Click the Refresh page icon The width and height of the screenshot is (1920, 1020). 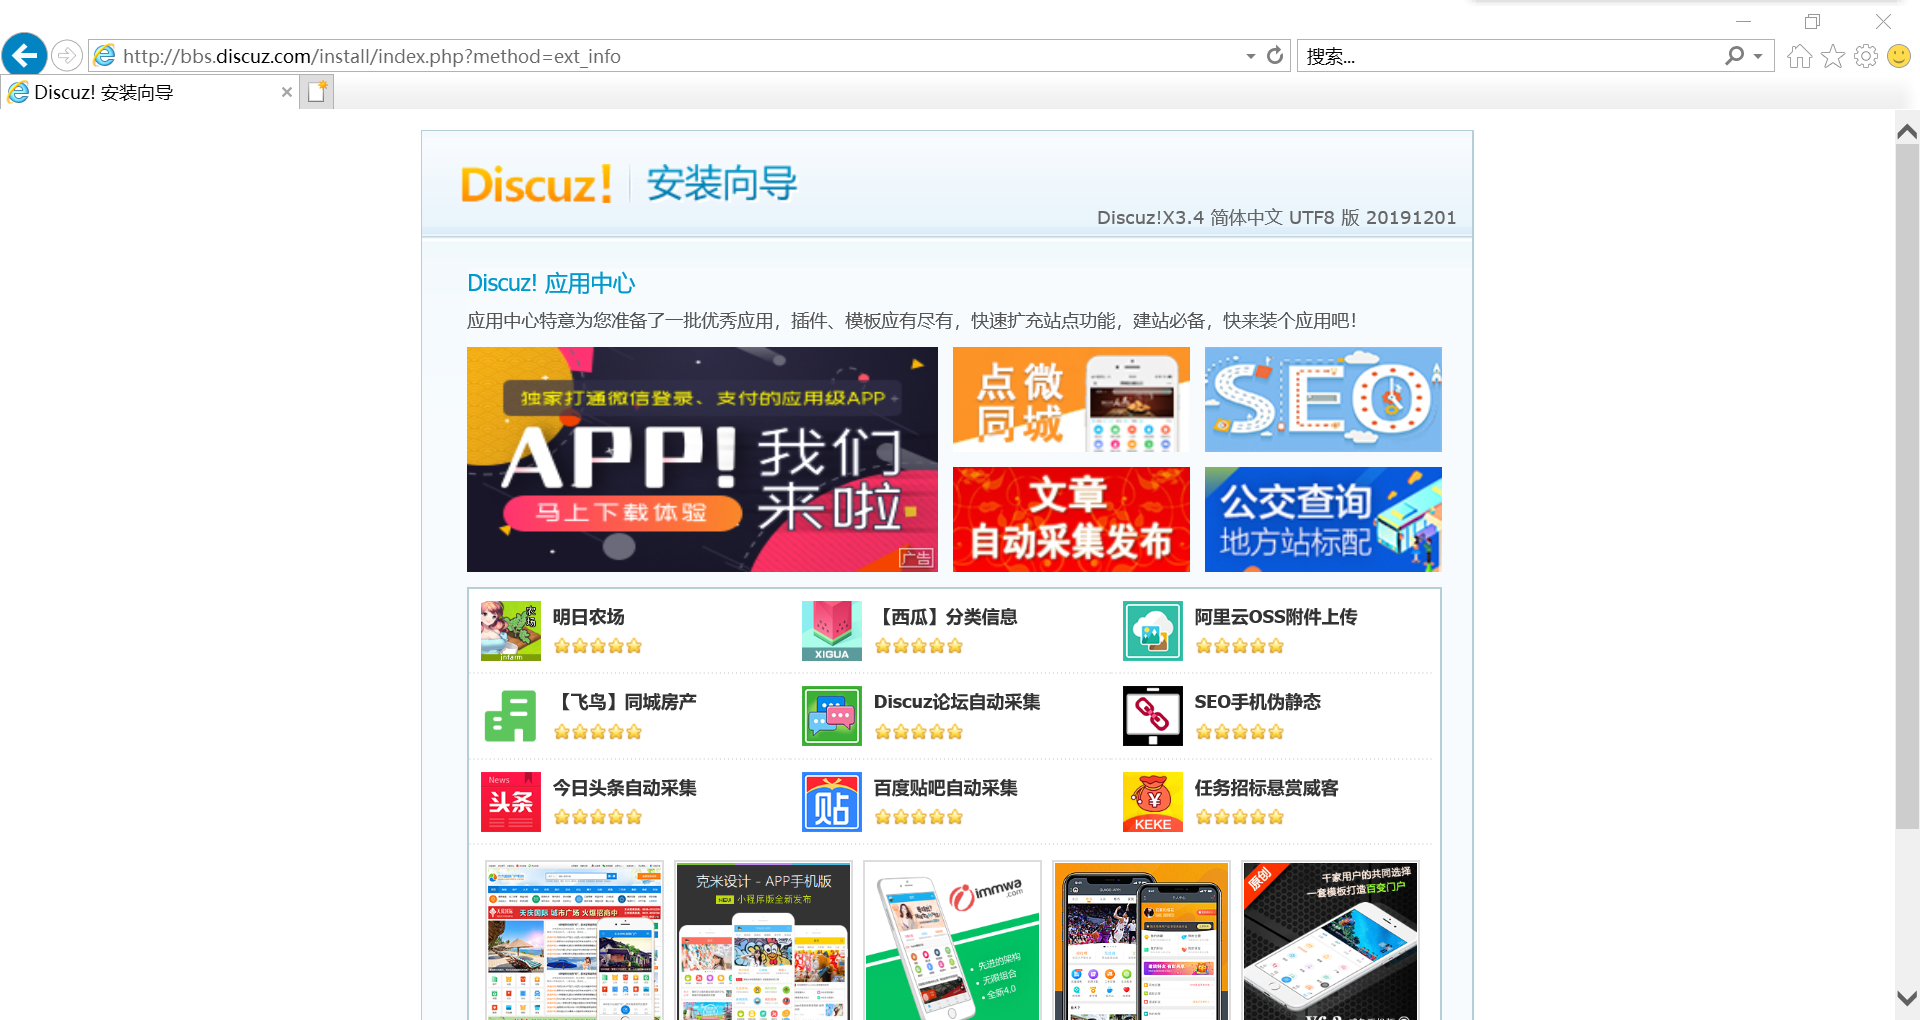(x=1275, y=56)
